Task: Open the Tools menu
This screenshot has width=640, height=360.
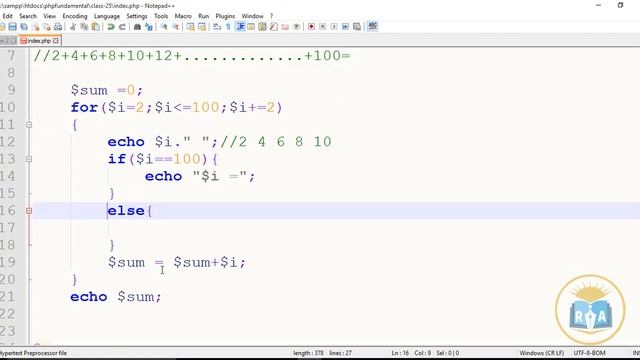Action: pos(161,16)
